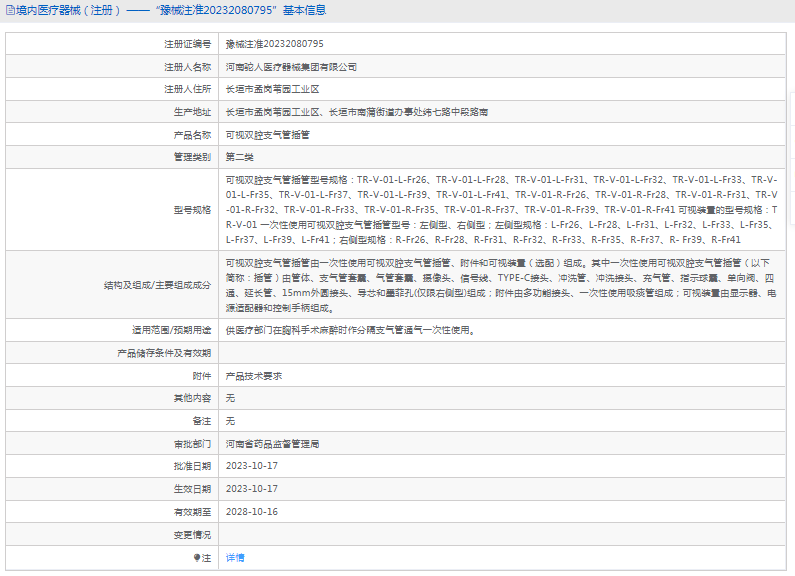Click the 生产地址 label cell
Viewport: 795px width, 576px height.
pos(112,112)
